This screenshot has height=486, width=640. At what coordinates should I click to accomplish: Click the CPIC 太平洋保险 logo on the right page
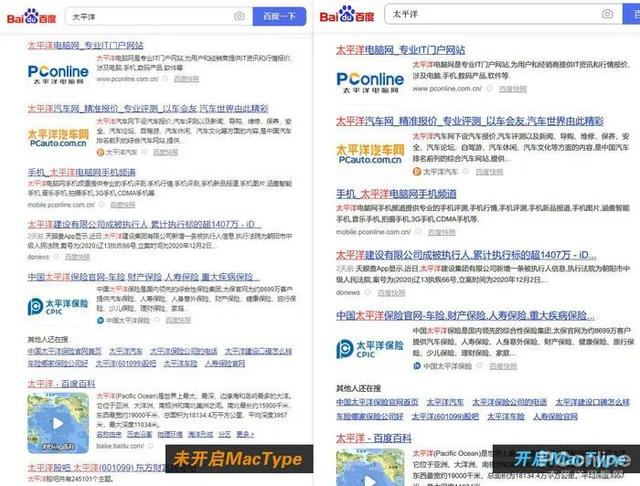[370, 349]
